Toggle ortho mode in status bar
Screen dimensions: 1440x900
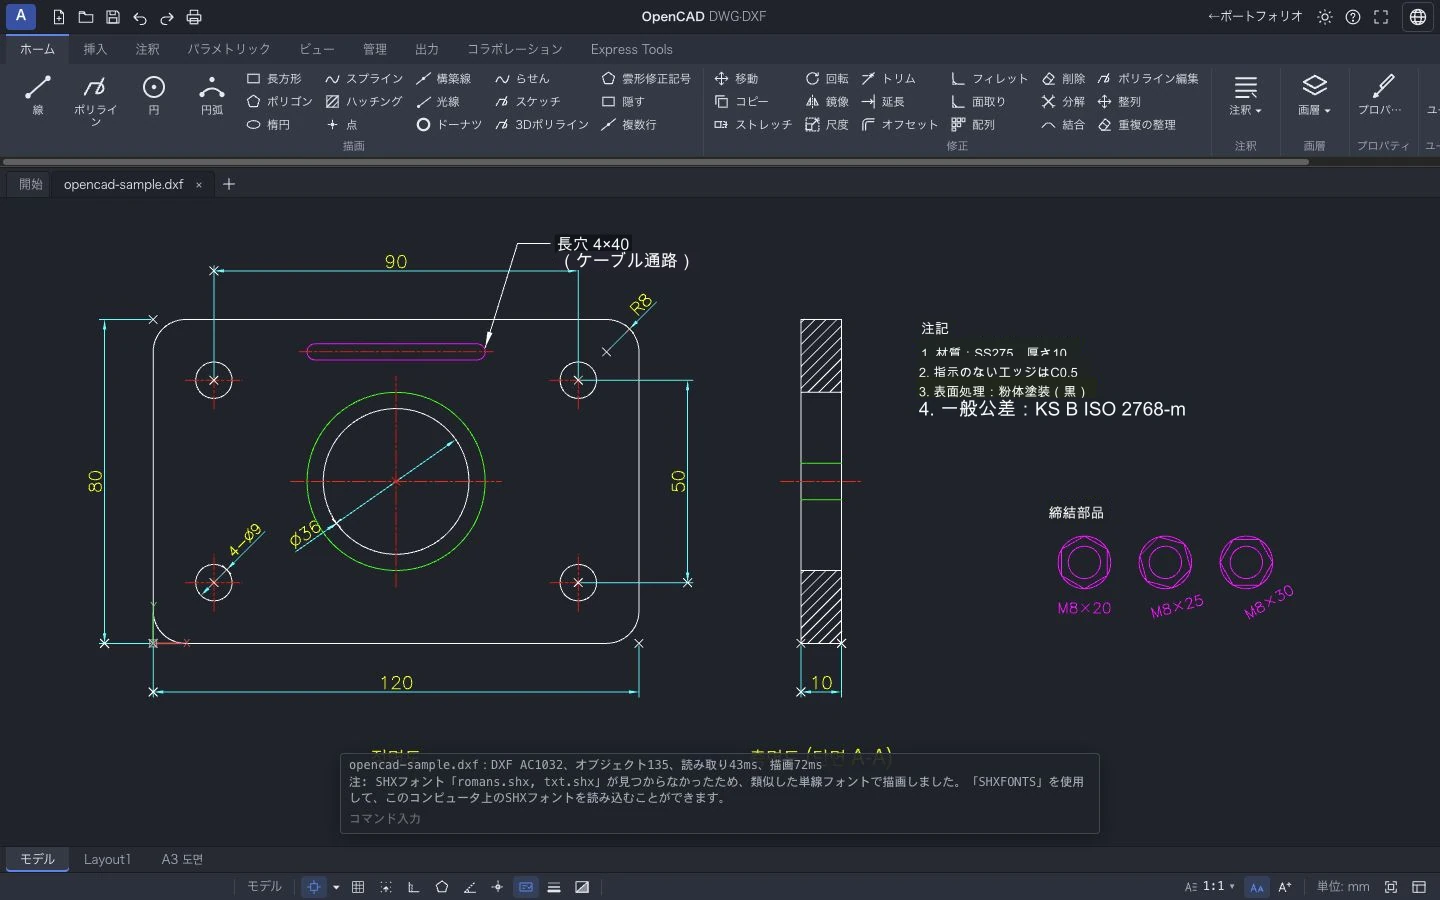tap(414, 887)
